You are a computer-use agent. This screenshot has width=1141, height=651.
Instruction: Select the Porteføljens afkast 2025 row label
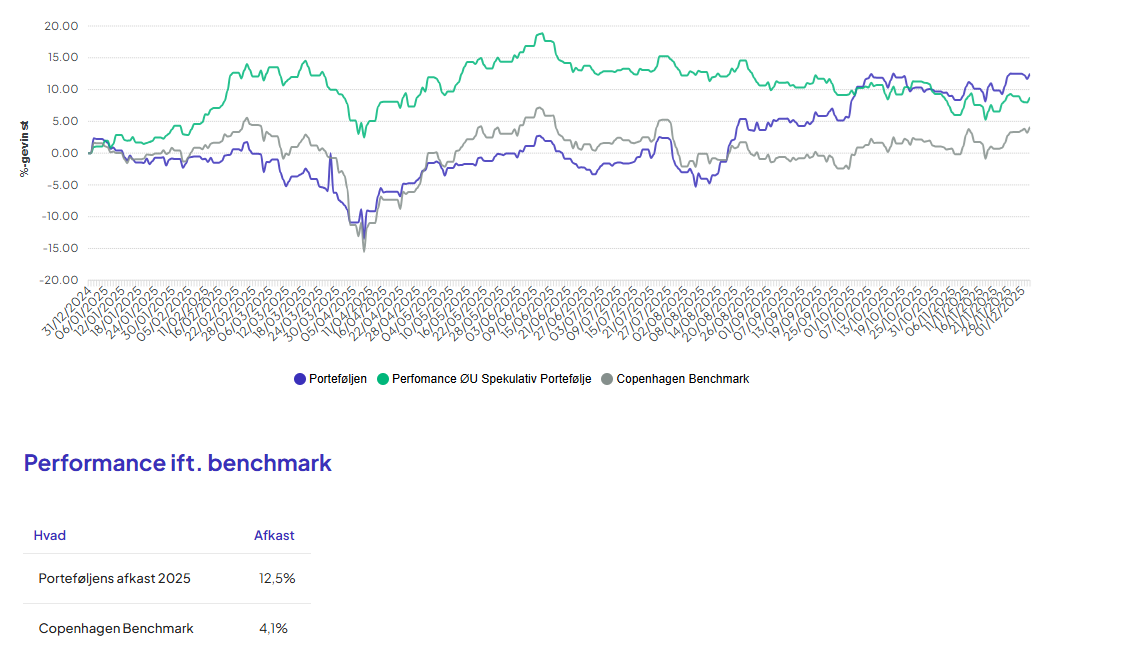[114, 579]
